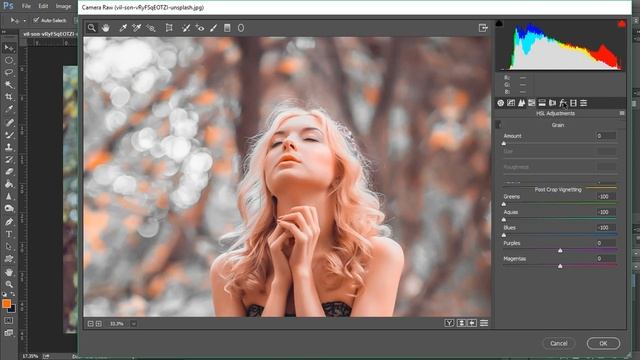Choose the Spot Removal tool

tap(186, 28)
